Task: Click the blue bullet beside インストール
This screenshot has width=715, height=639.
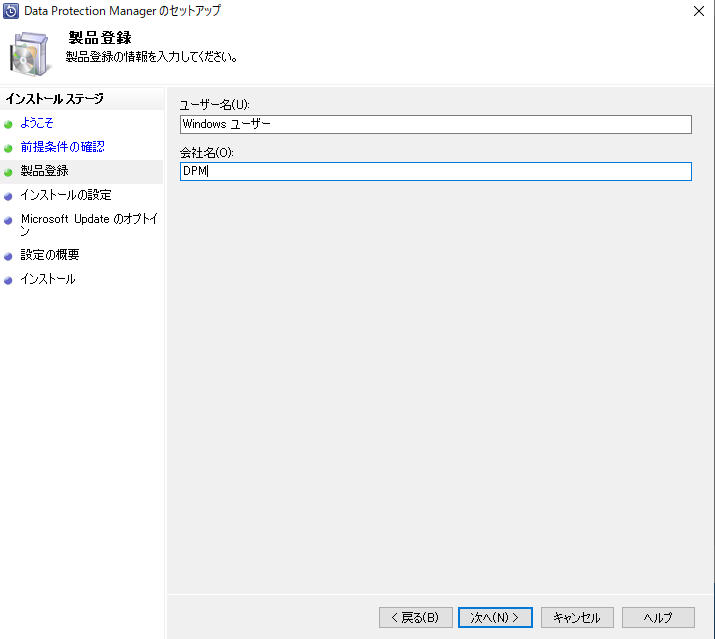Action: point(8,281)
